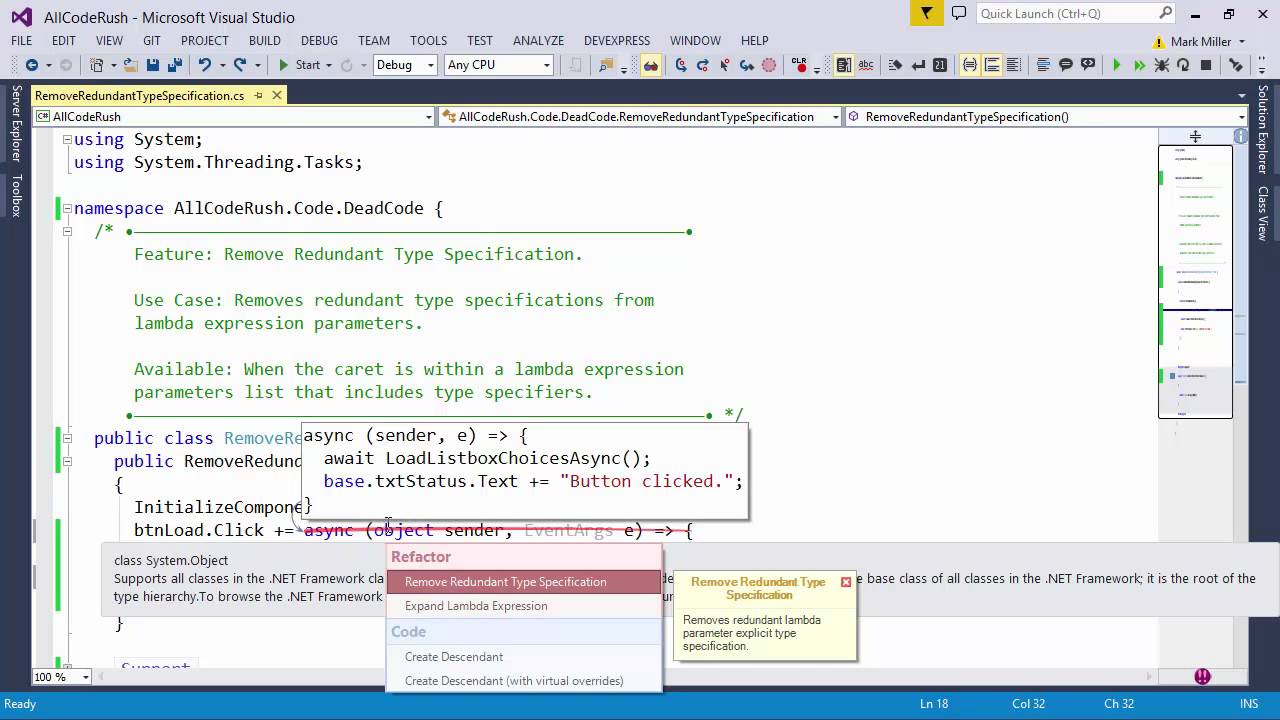The width and height of the screenshot is (1280, 720).
Task: Click the flashlight icon in toolbar
Action: point(1235,65)
